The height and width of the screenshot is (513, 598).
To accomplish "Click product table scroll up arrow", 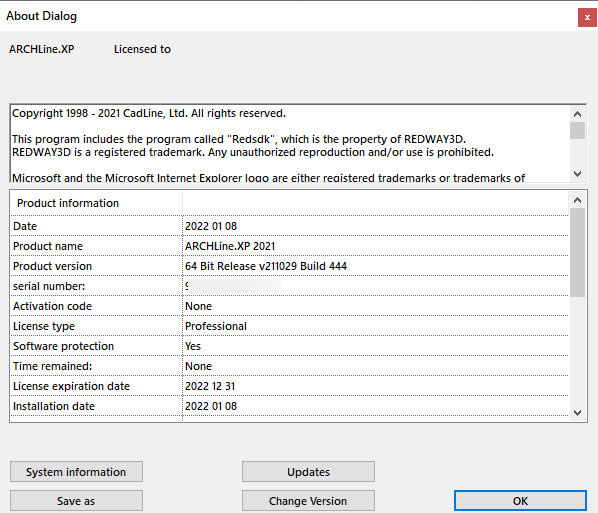I will tap(577, 200).
